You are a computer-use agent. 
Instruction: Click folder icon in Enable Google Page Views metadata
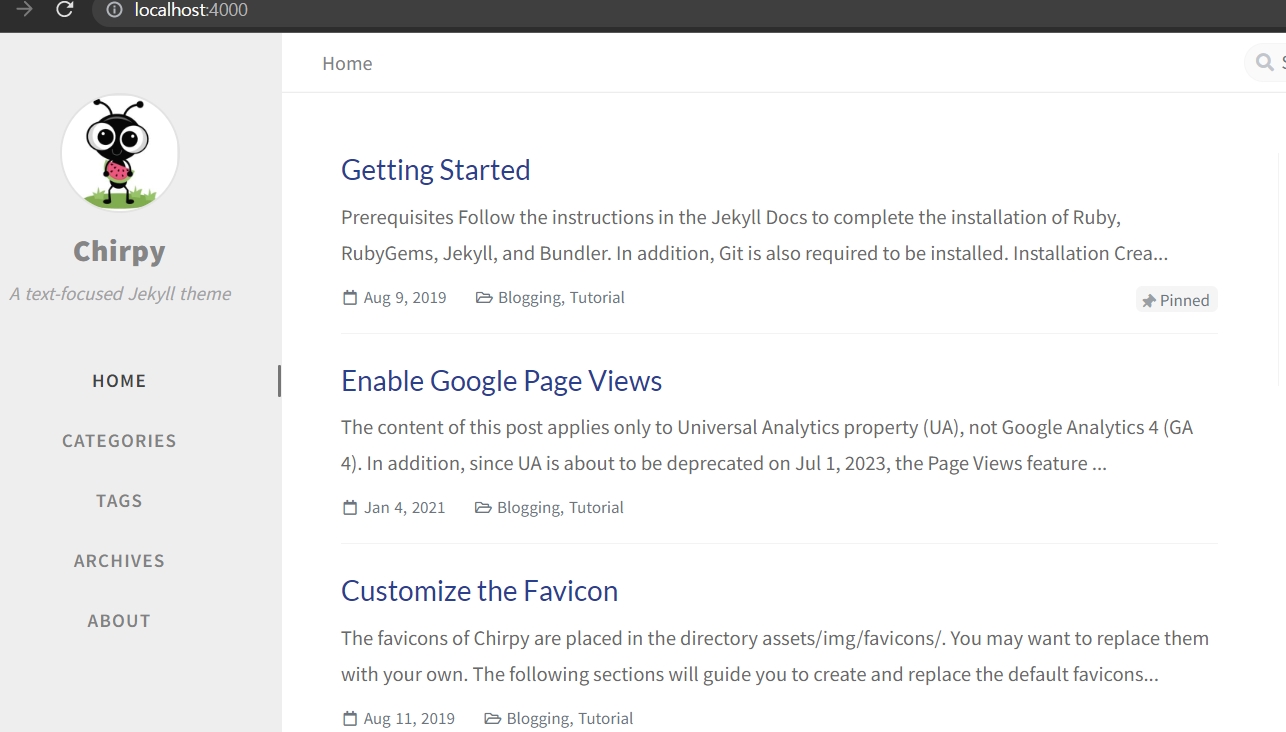pyautogui.click(x=483, y=508)
